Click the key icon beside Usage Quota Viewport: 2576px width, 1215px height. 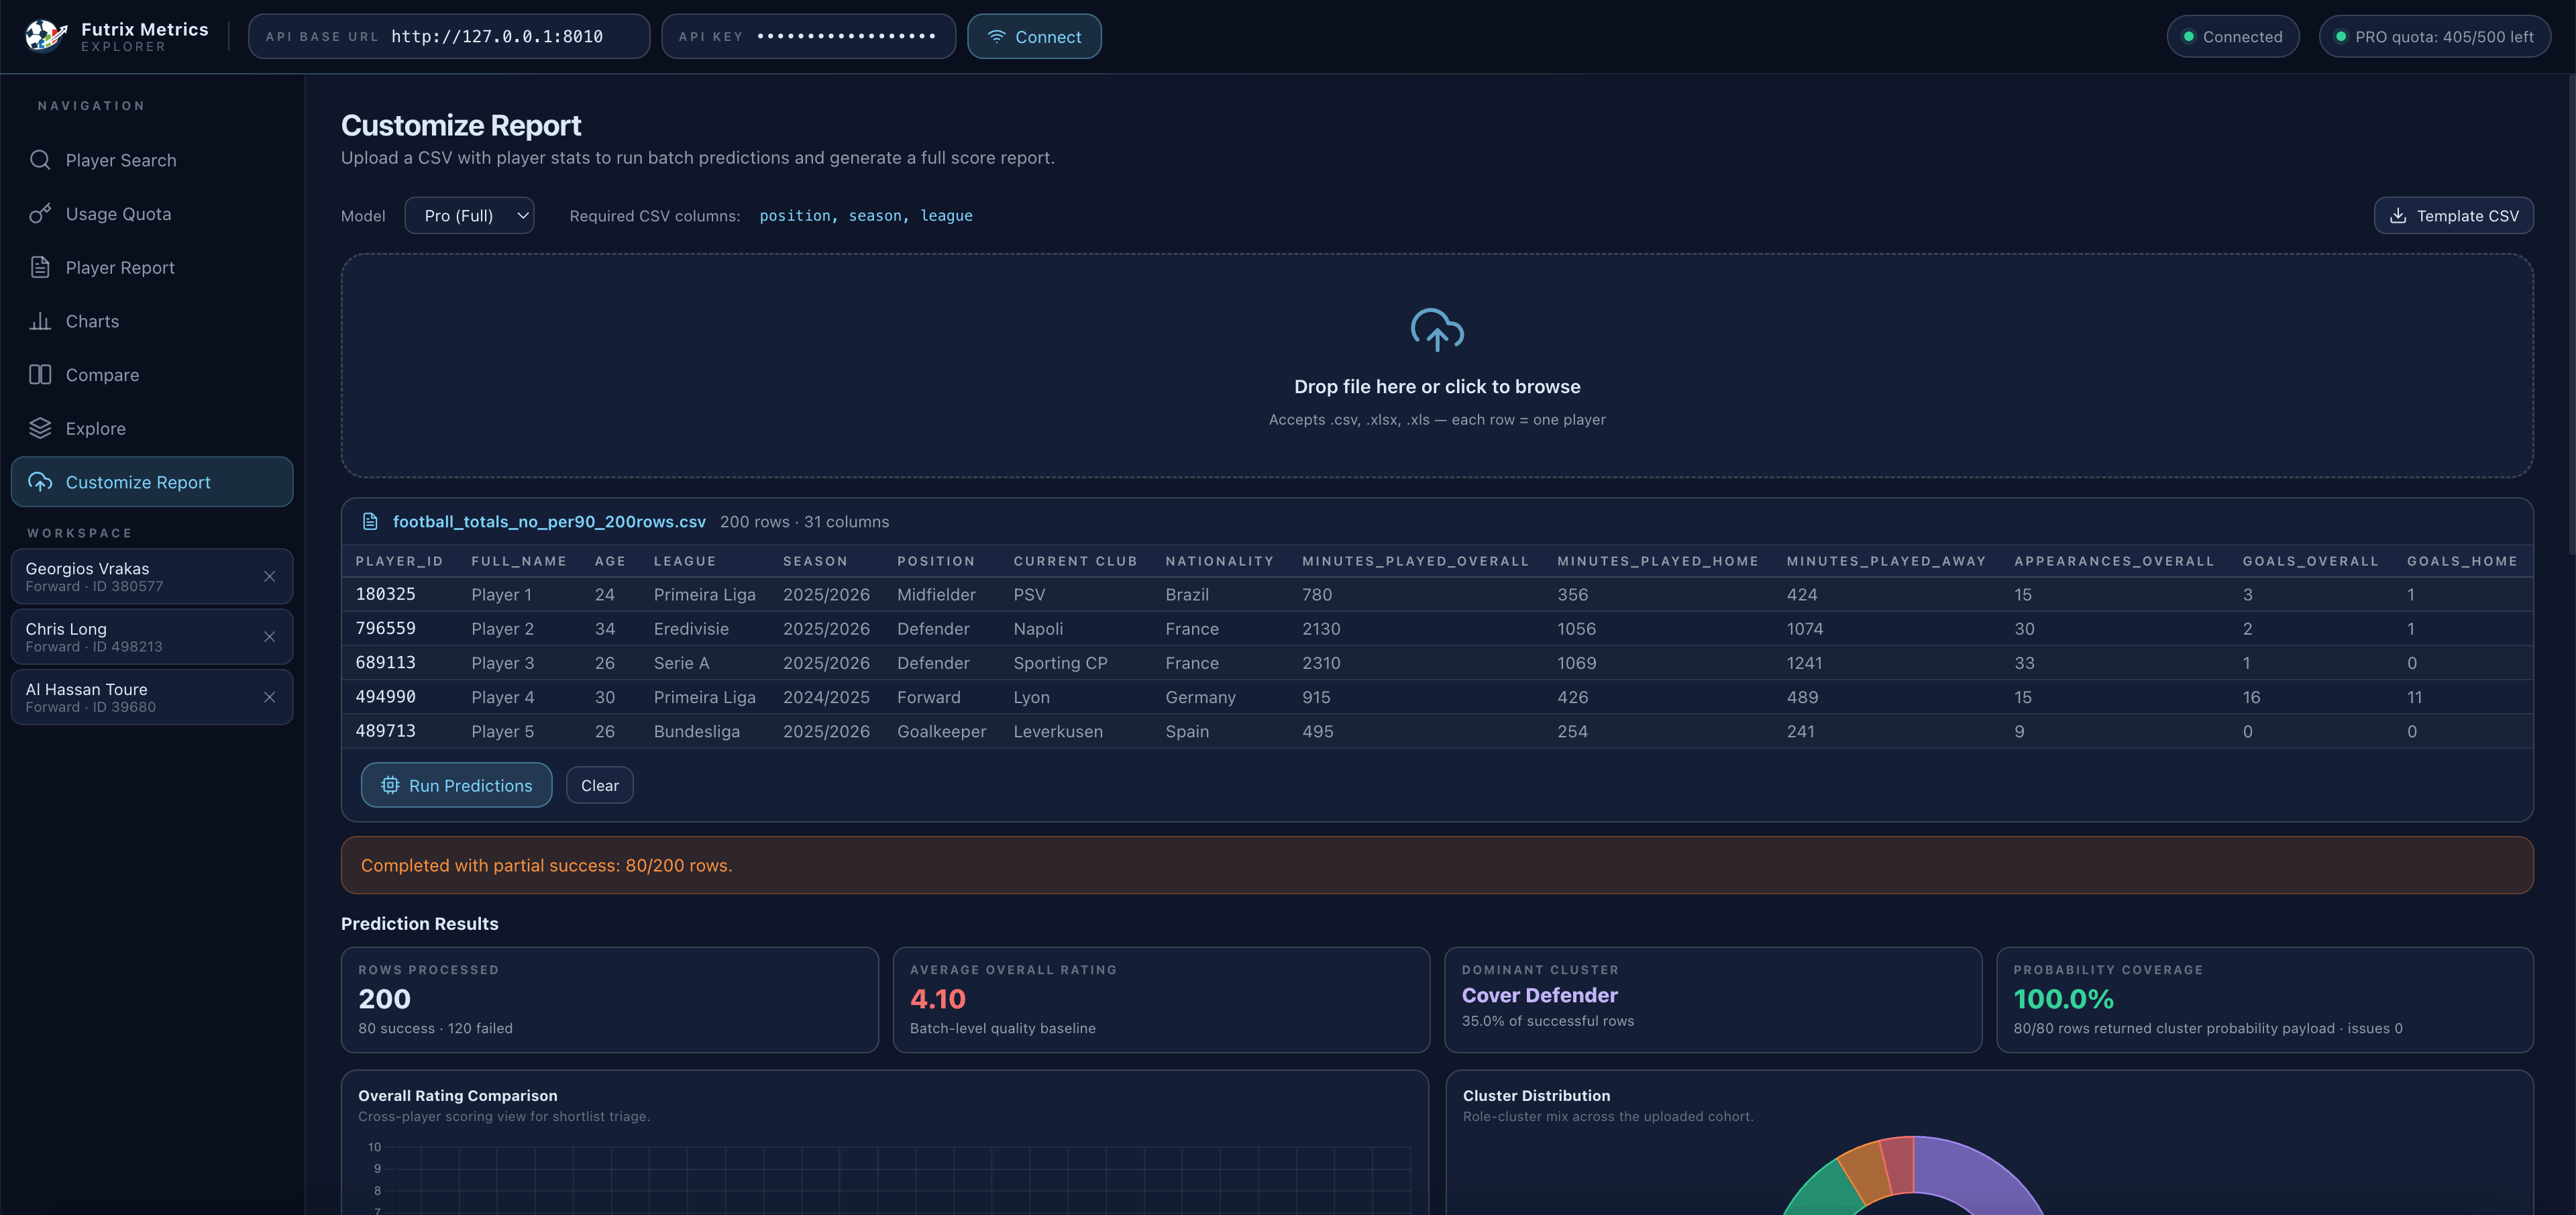40,213
